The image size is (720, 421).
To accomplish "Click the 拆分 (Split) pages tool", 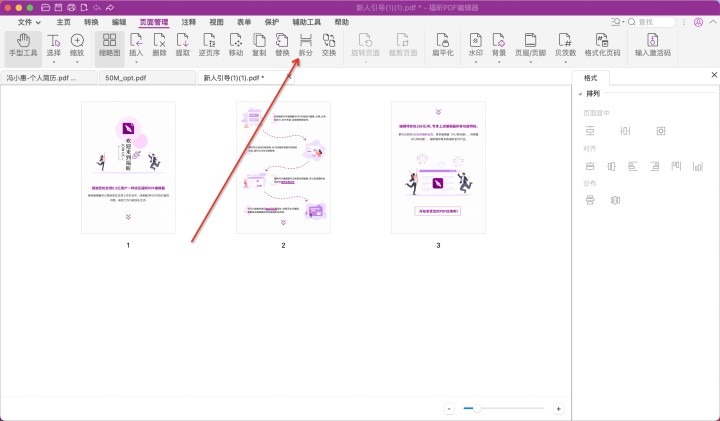I will tap(306, 44).
